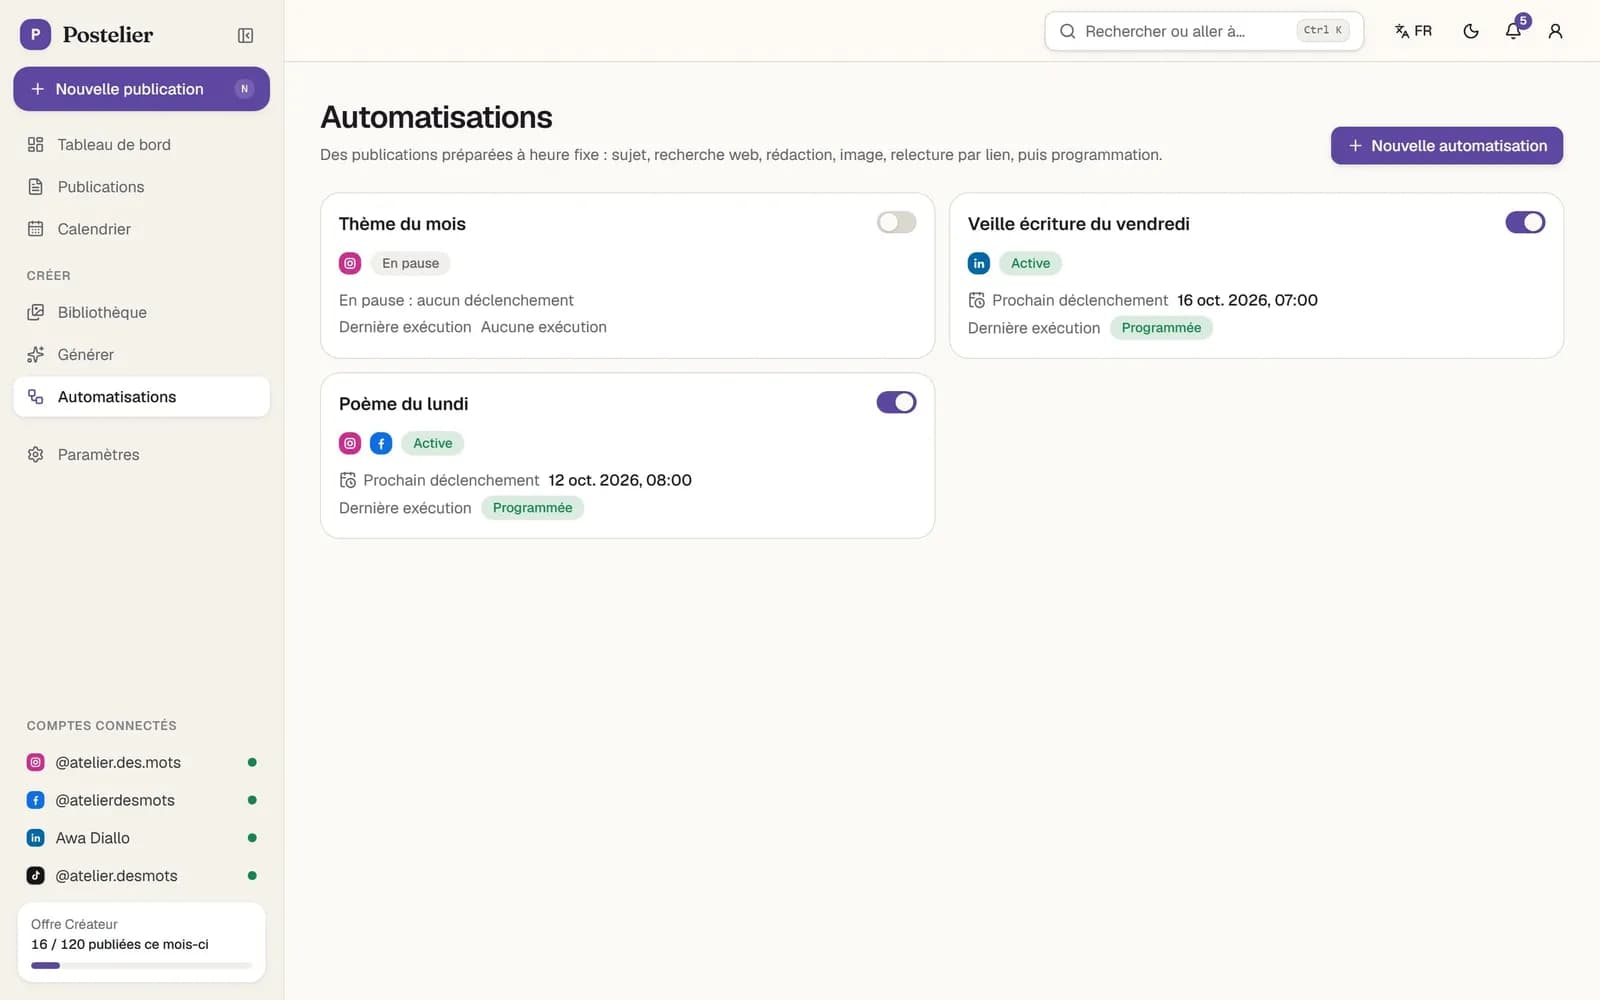Open Bibliothèque section
Screen dimensions: 1600x1000
141,312
